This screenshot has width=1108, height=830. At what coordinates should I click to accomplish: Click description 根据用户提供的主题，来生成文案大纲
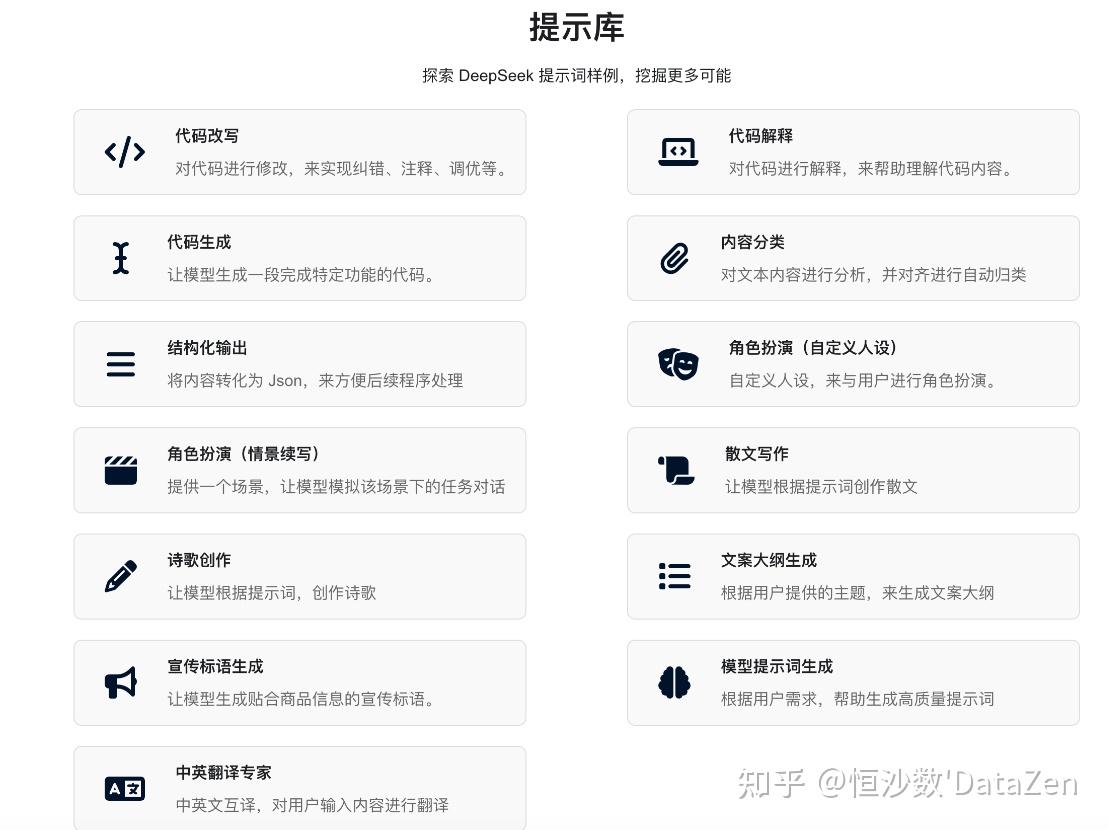point(857,593)
